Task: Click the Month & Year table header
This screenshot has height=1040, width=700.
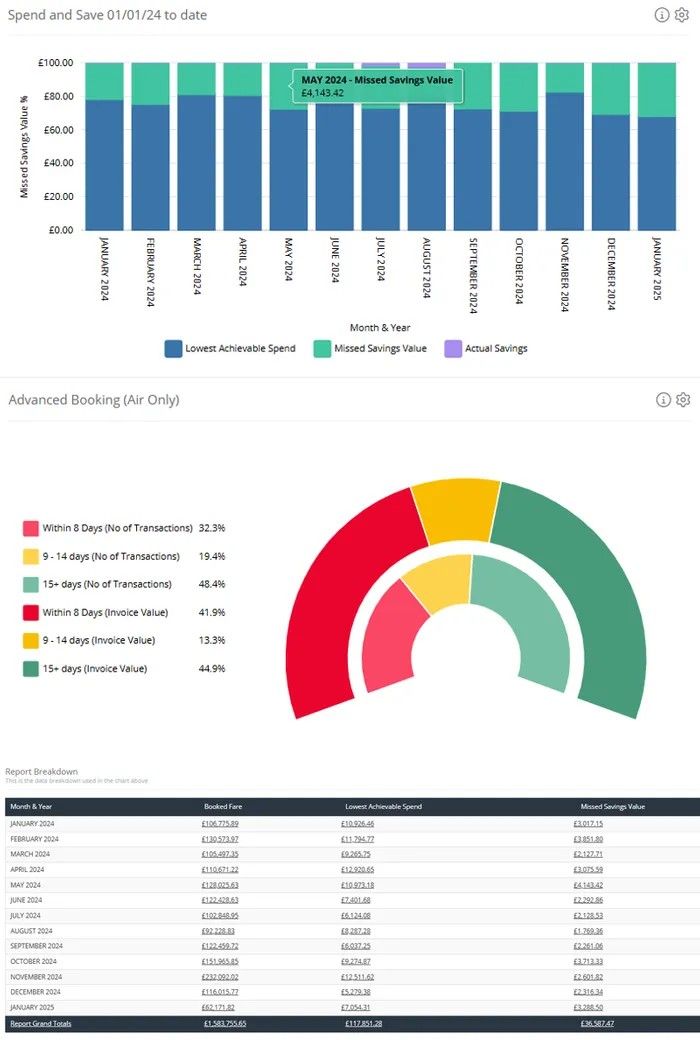Action: tap(33, 806)
